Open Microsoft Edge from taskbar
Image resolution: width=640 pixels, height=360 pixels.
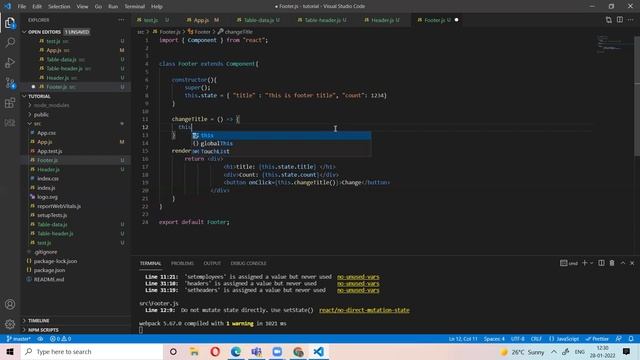pos(236,351)
